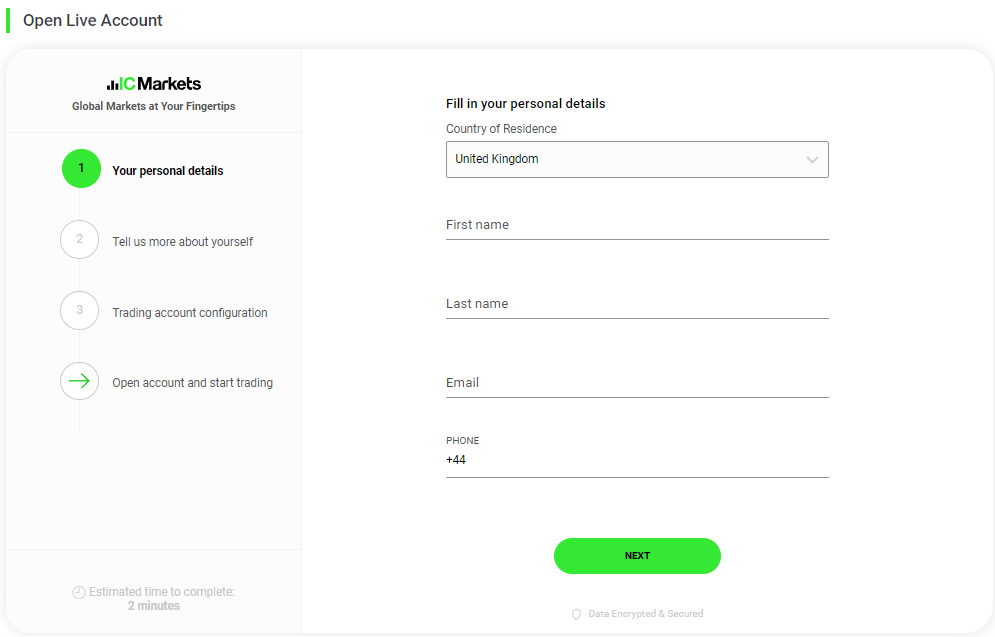This screenshot has height=637, width=995.
Task: Open the United Kingdom country dropdown
Action: click(x=637, y=159)
